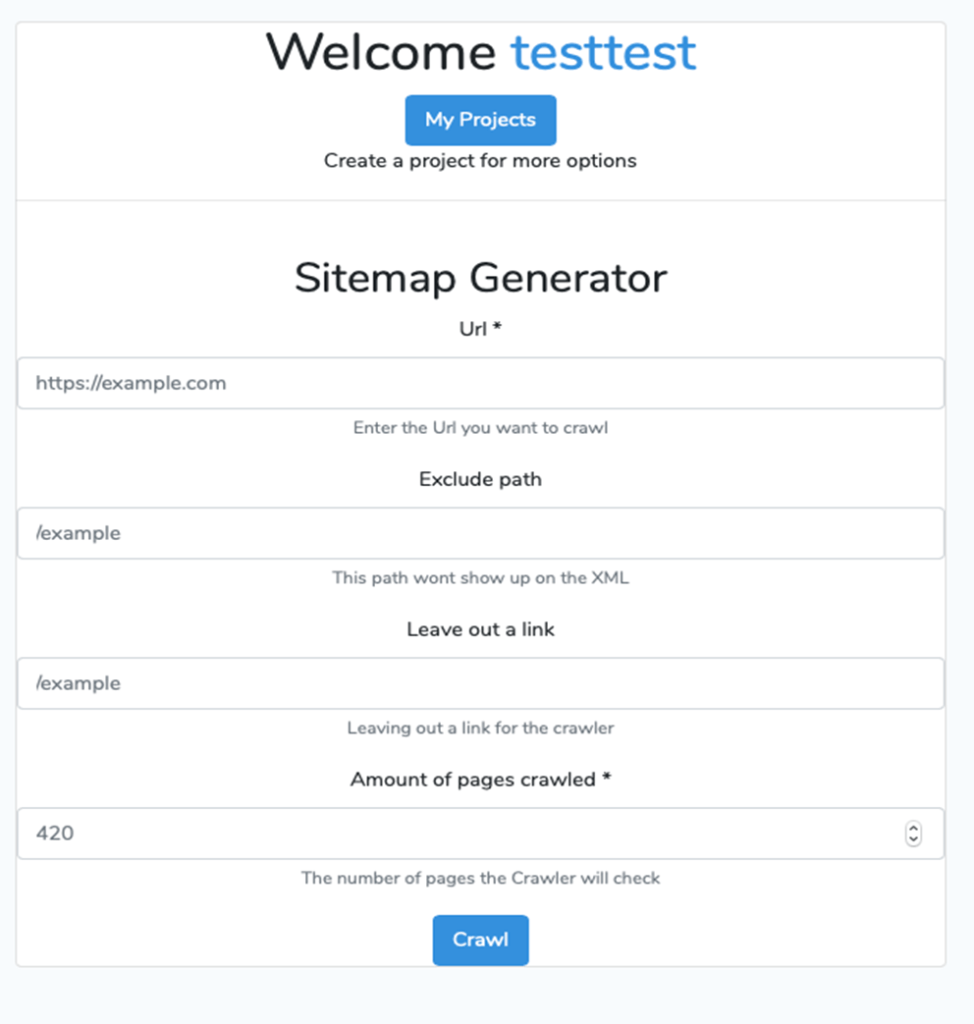Click Create a project for more options text
Viewport: 974px width, 1024px height.
click(480, 160)
